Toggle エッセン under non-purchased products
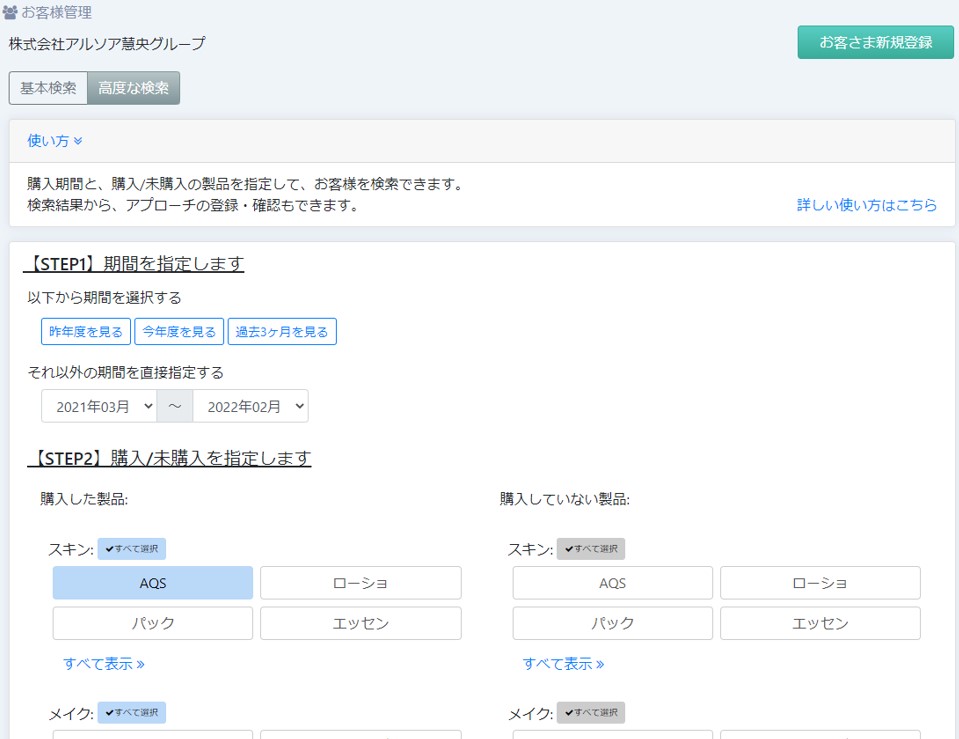 [820, 624]
